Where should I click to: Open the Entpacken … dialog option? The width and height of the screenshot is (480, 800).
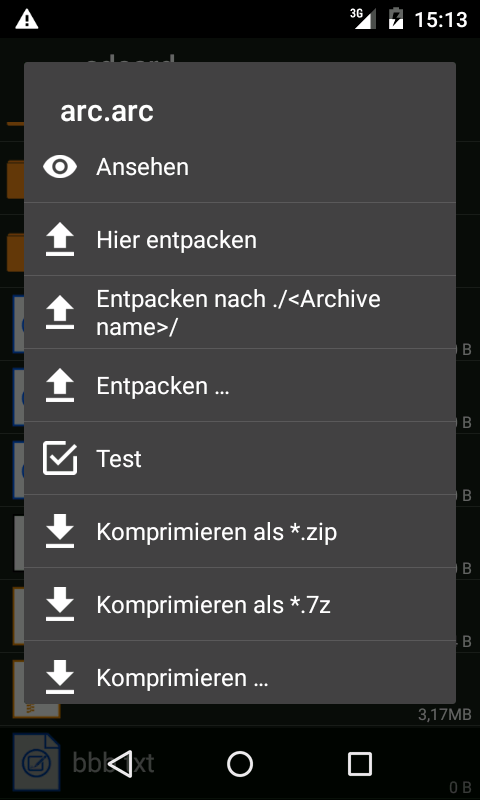[240, 385]
